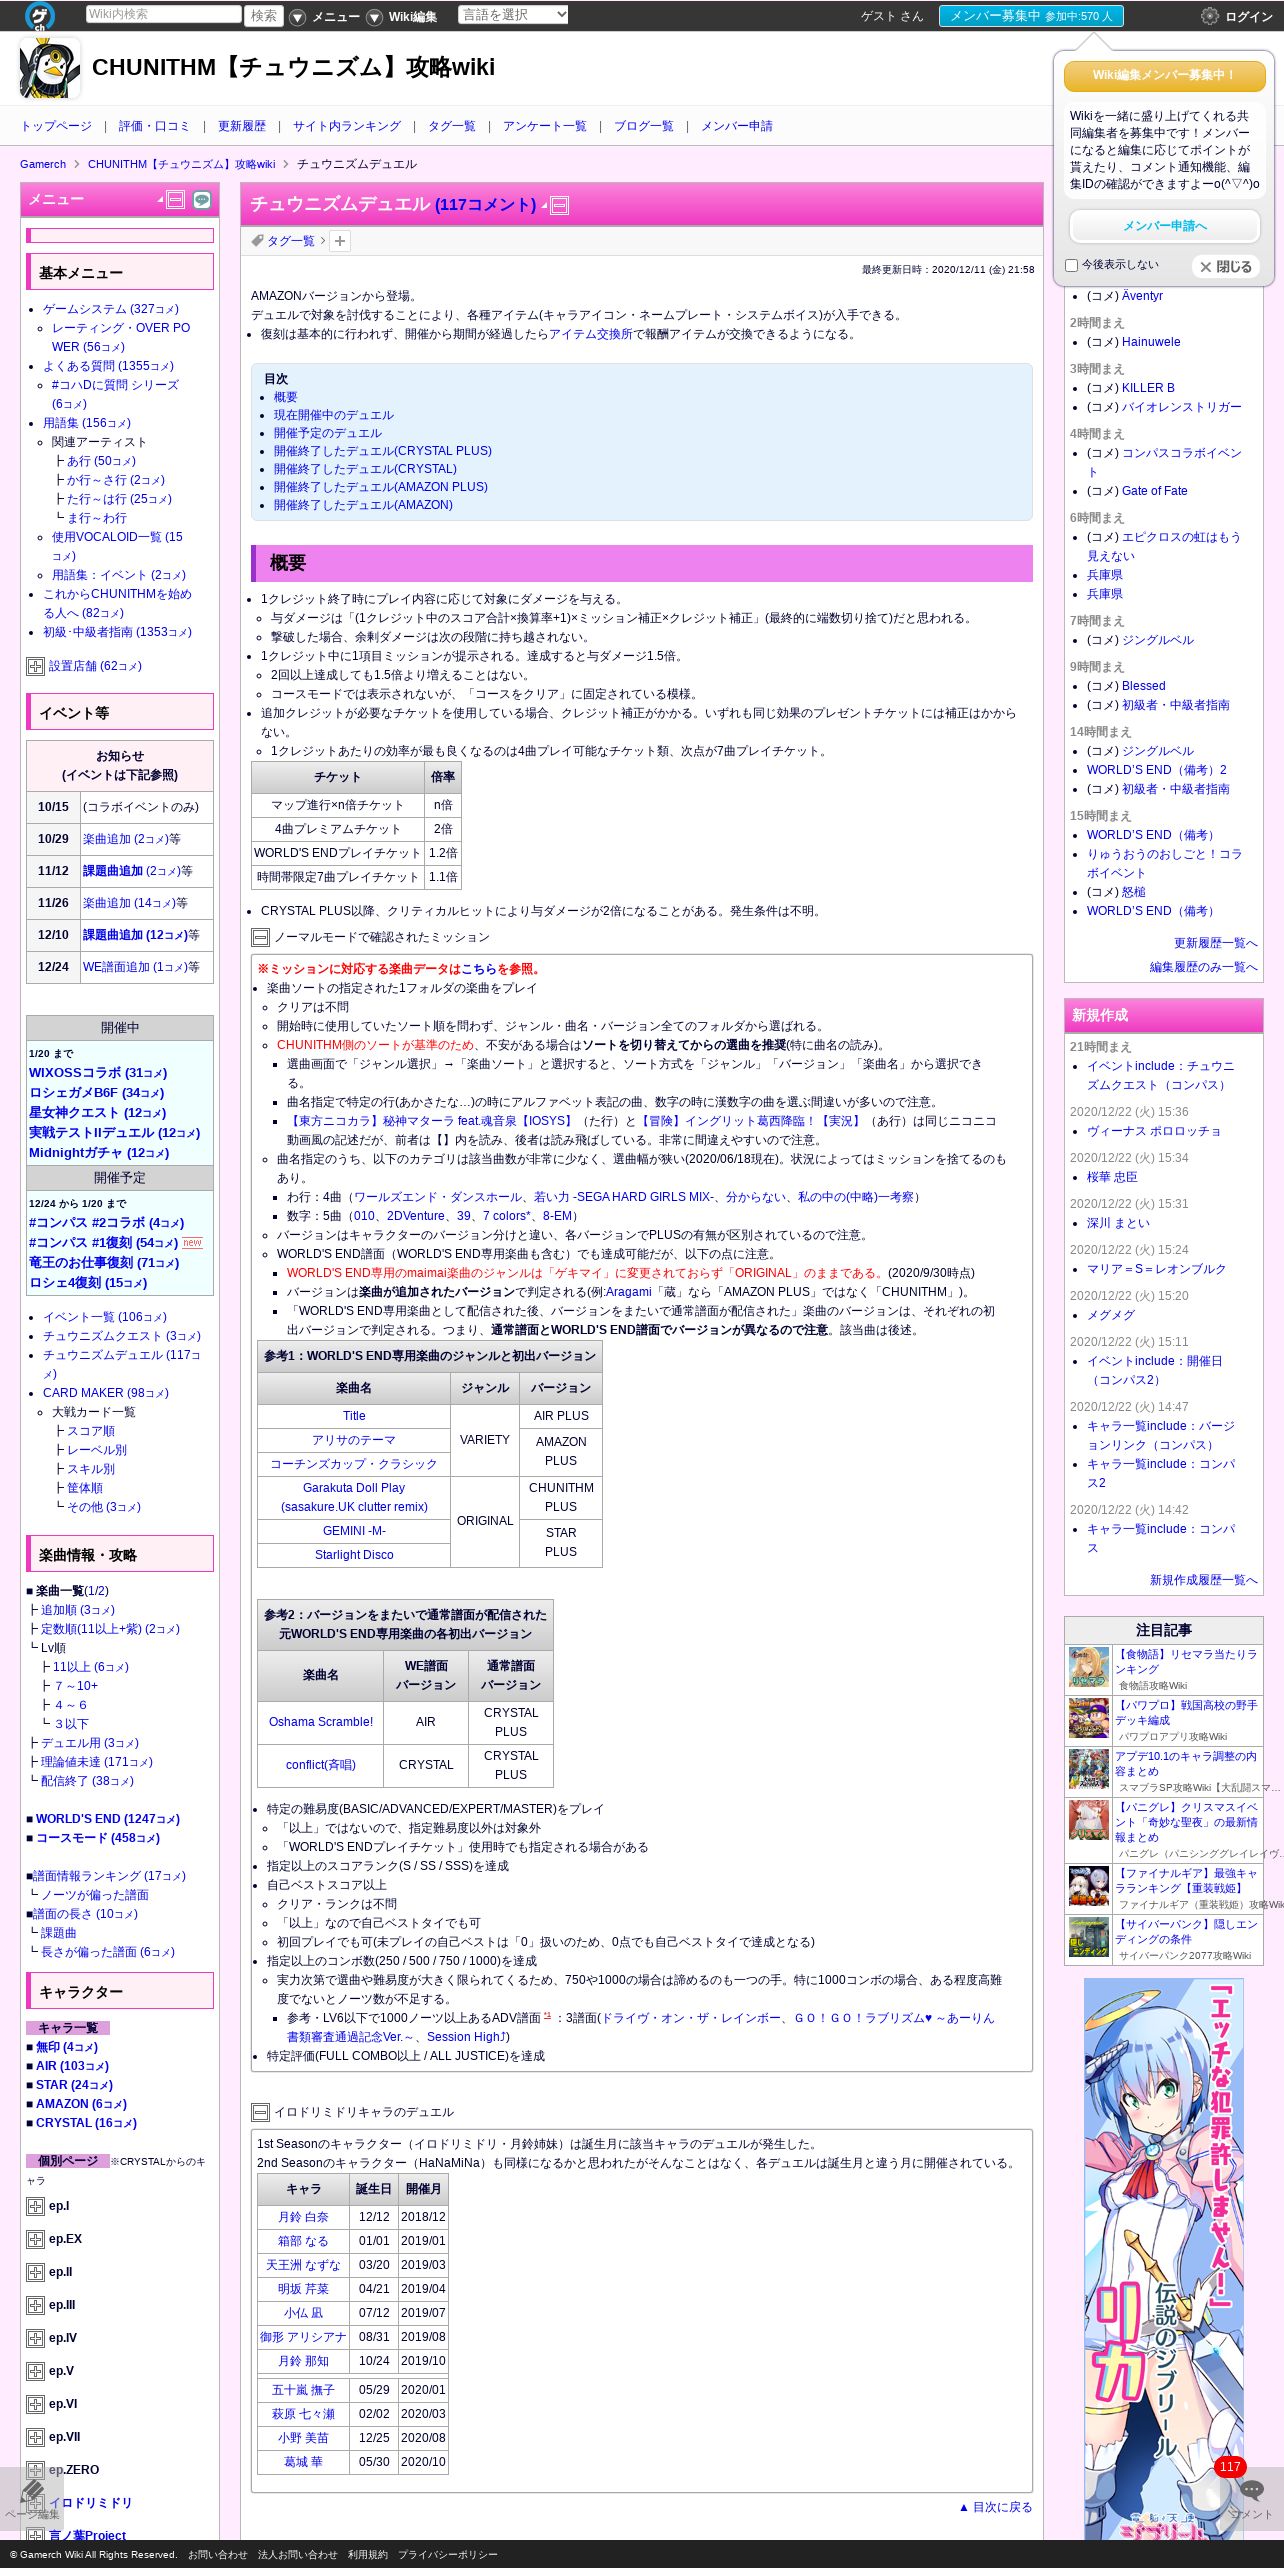Click the 閉じる close popup button
1284x2568 pixels.
tap(1225, 267)
